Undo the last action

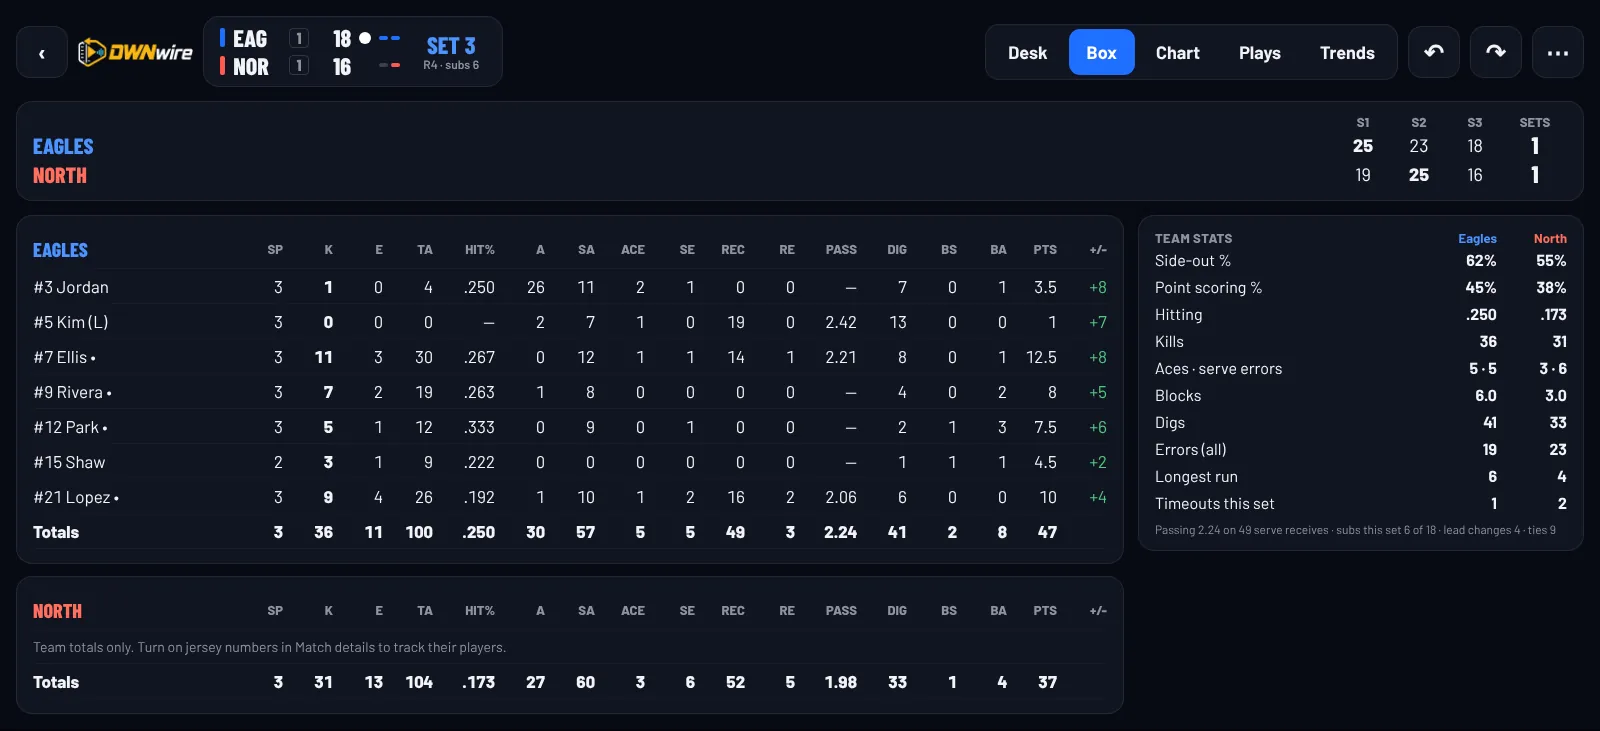pos(1434,53)
